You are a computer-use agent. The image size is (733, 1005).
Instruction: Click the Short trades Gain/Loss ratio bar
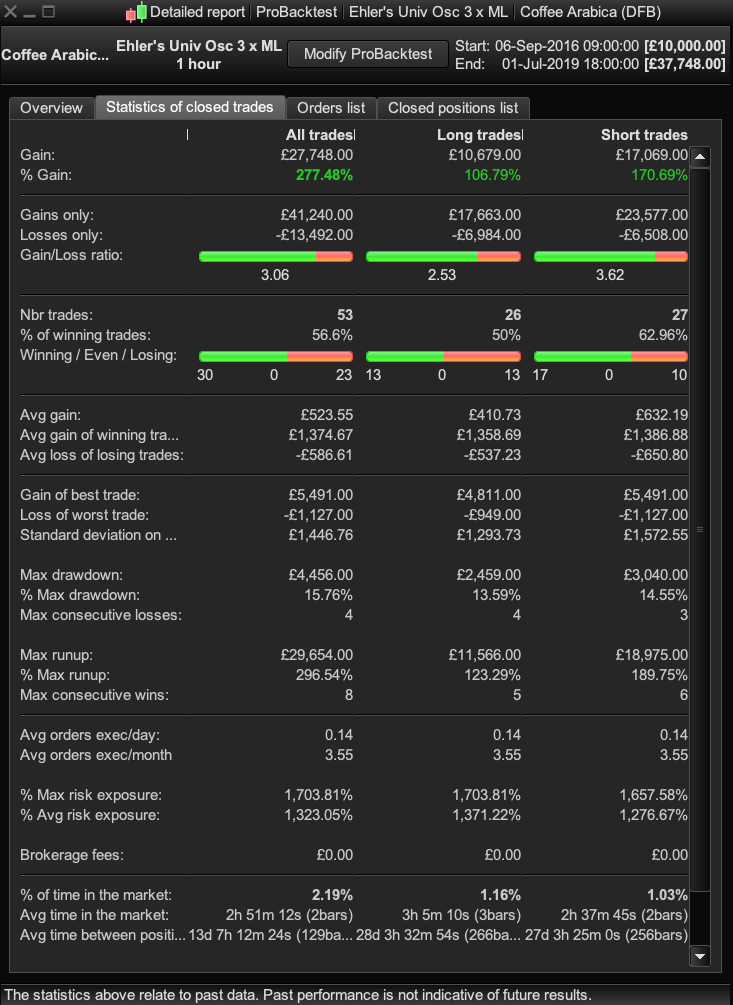tap(611, 257)
